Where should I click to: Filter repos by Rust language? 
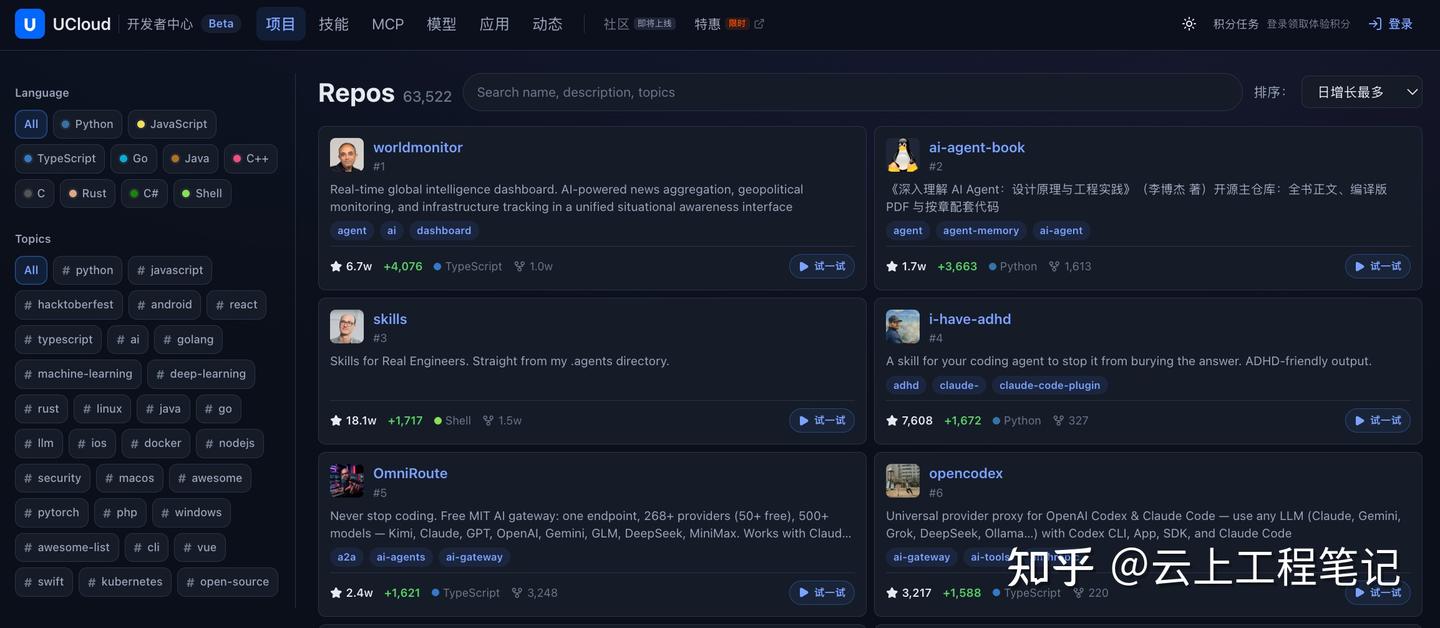(87, 193)
